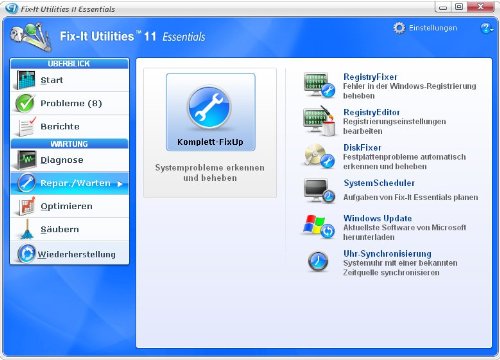The image size is (500, 360).
Task: Click the RegistryEditor paint bucket icon
Action: (319, 121)
